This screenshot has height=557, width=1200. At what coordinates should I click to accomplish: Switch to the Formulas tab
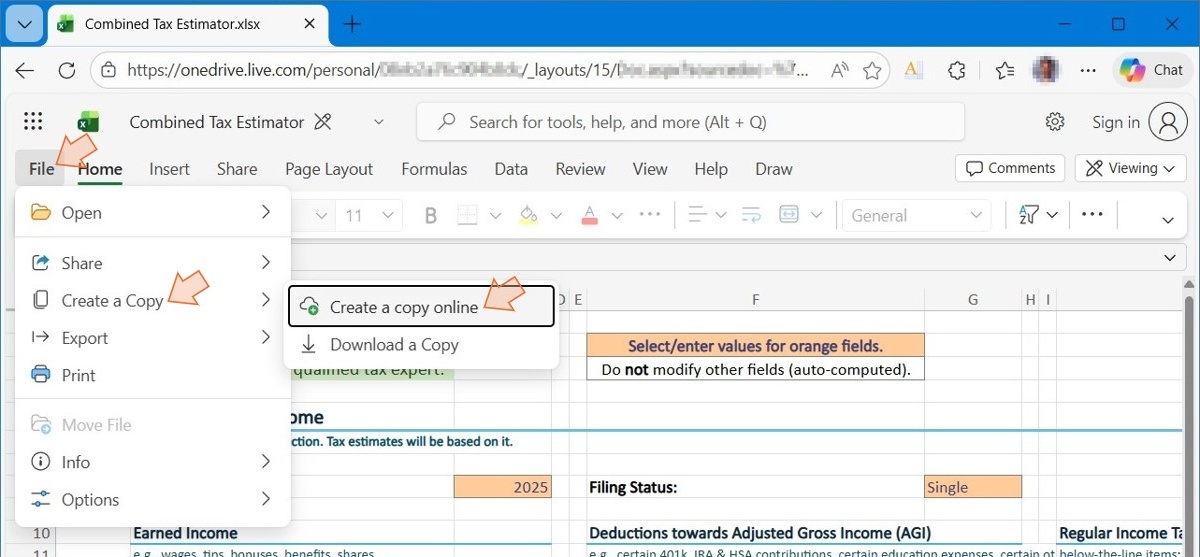(x=434, y=169)
